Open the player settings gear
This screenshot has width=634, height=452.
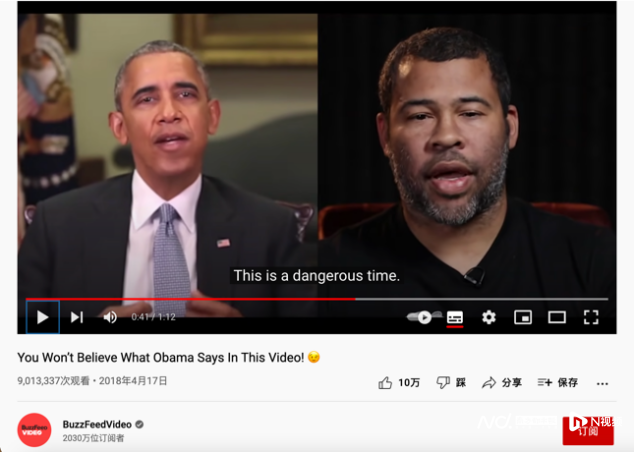(489, 317)
